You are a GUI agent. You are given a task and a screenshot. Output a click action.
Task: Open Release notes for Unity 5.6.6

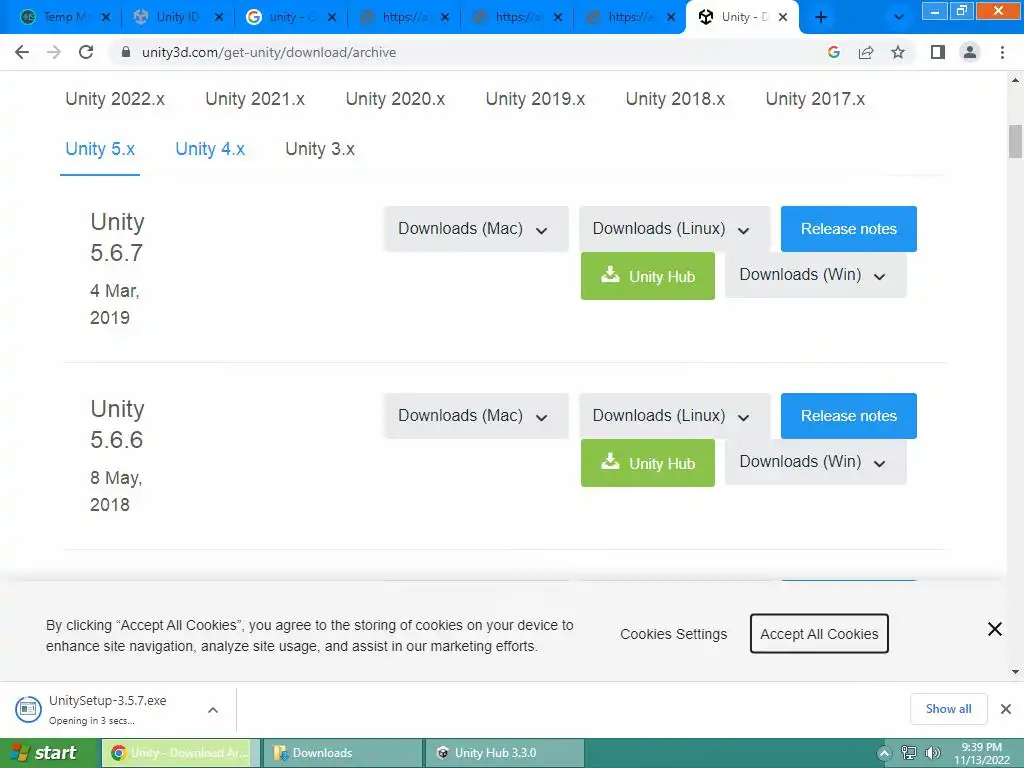pyautogui.click(x=848, y=415)
